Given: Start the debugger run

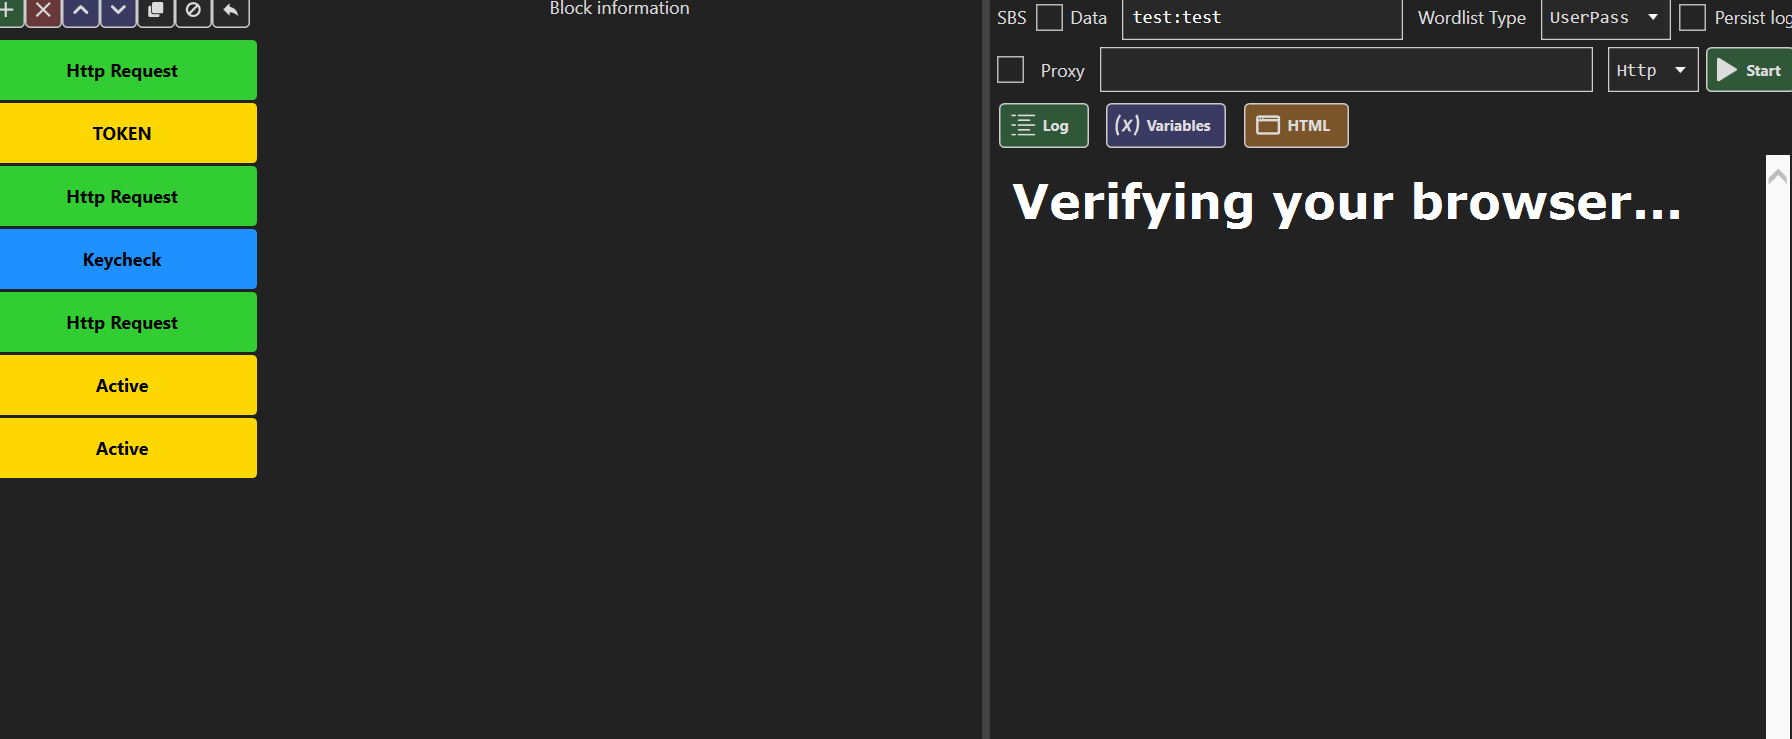Looking at the screenshot, I should tap(1749, 70).
